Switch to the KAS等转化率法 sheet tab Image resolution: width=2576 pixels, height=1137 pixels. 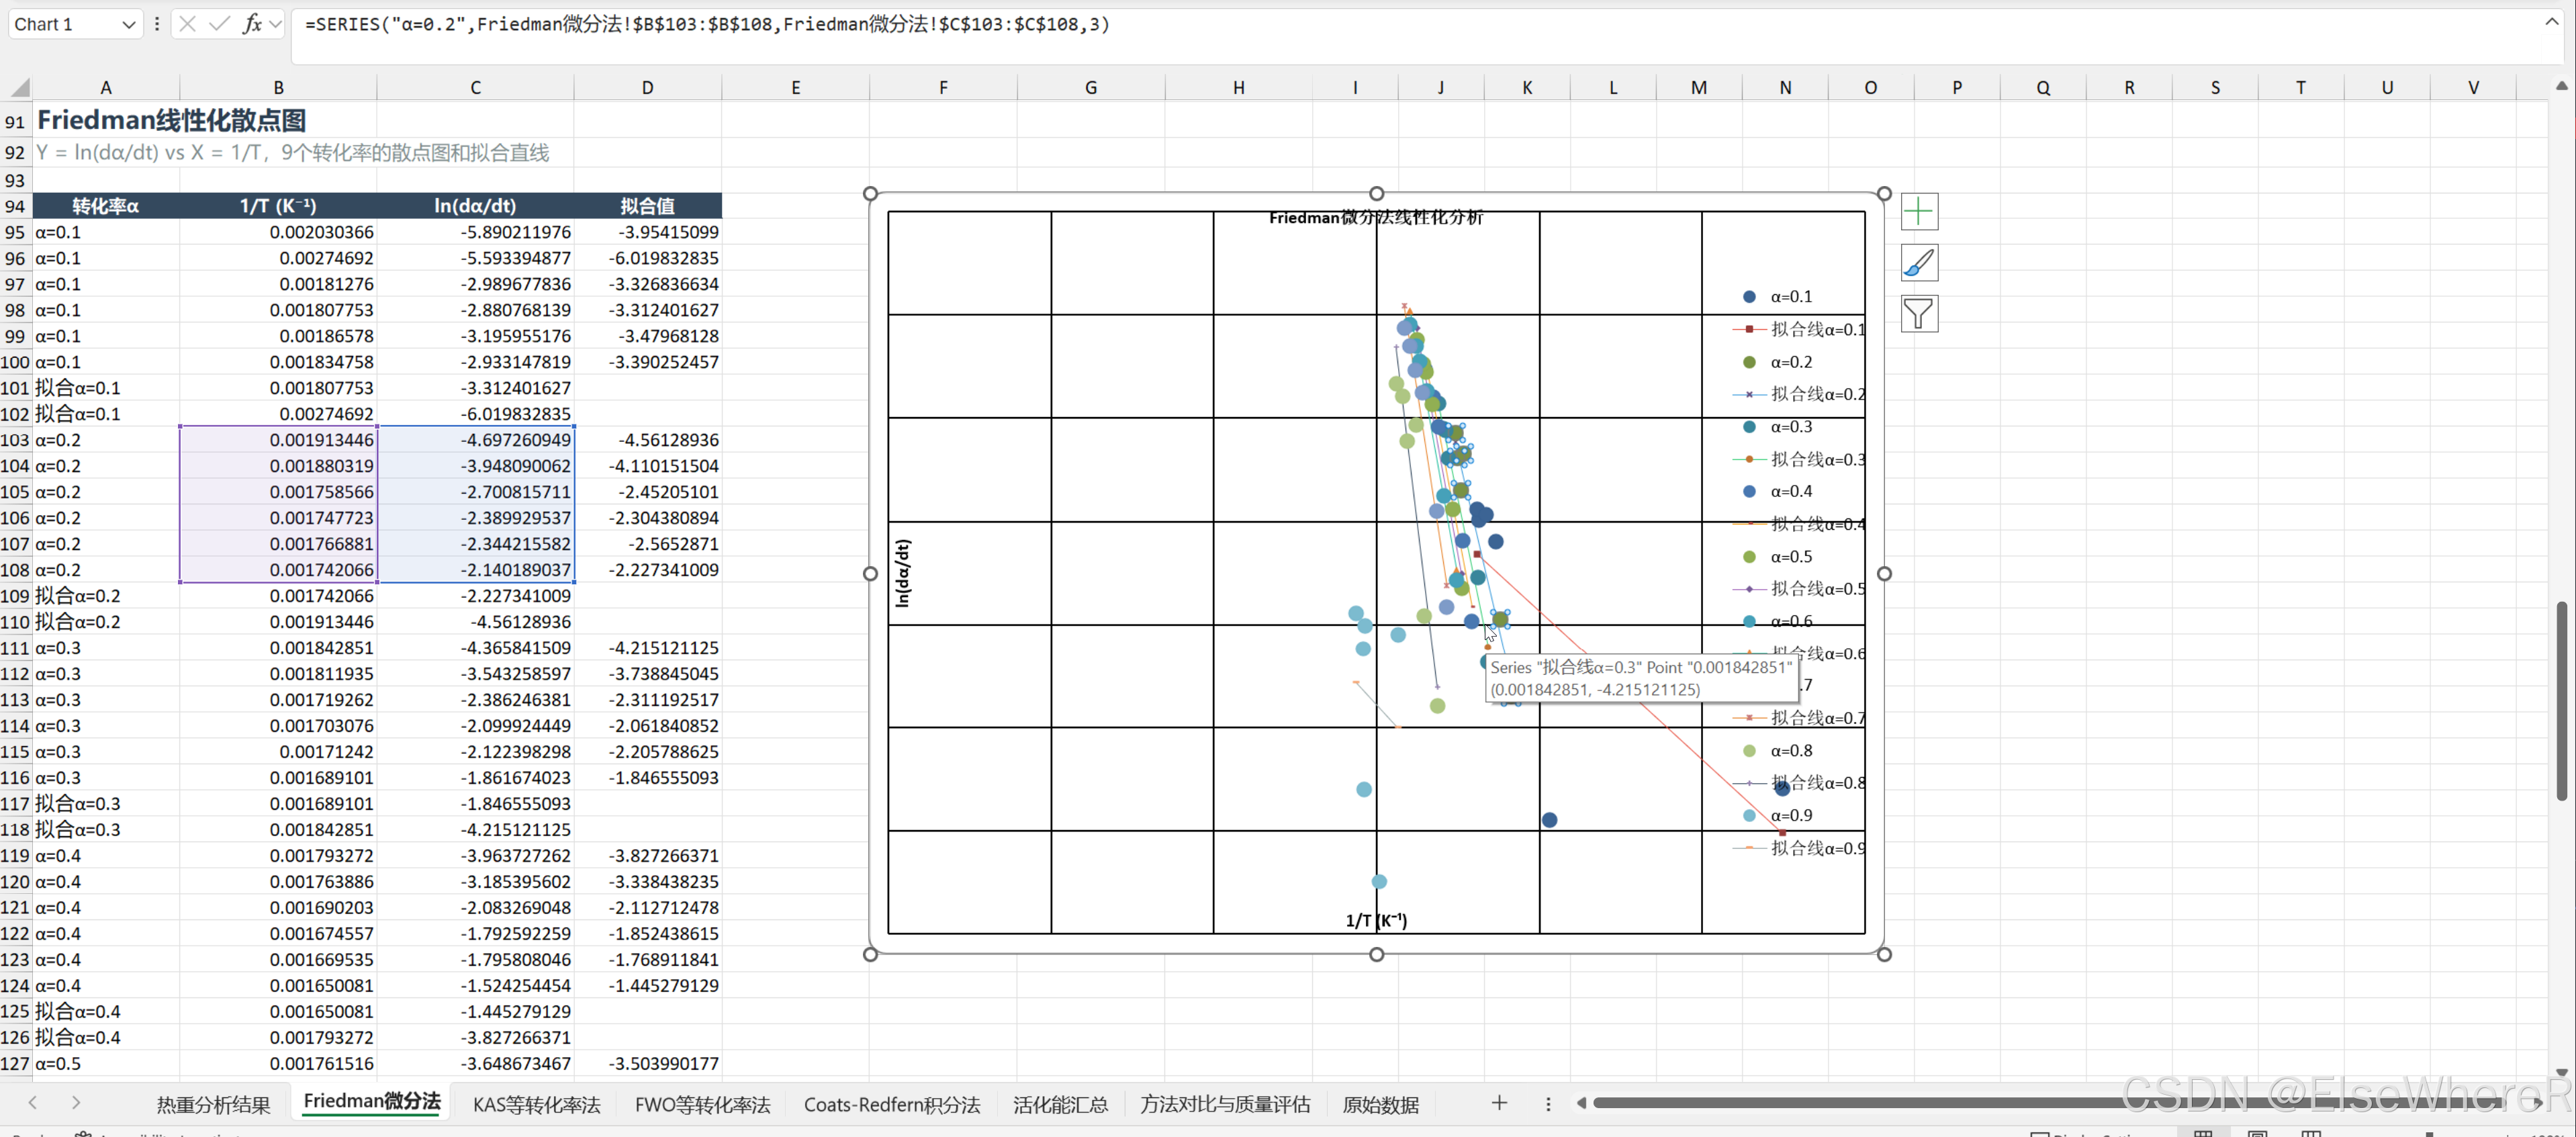tap(536, 1104)
